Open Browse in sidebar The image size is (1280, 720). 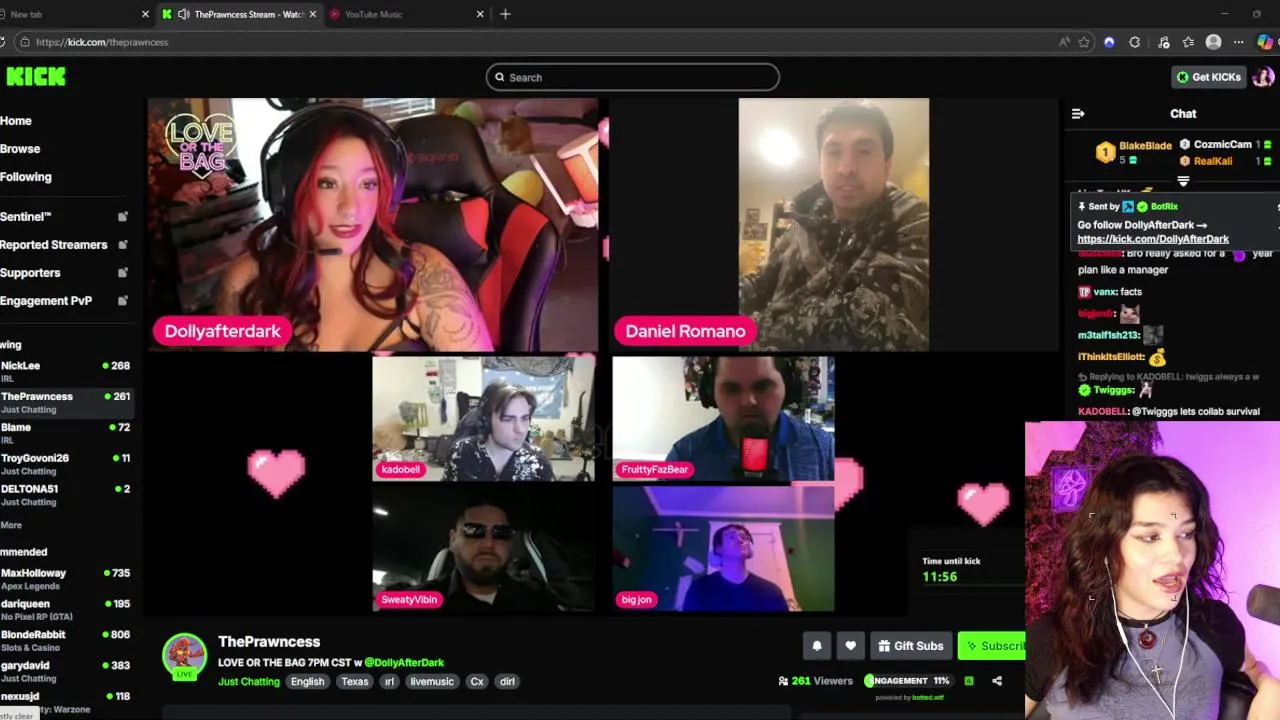point(20,149)
